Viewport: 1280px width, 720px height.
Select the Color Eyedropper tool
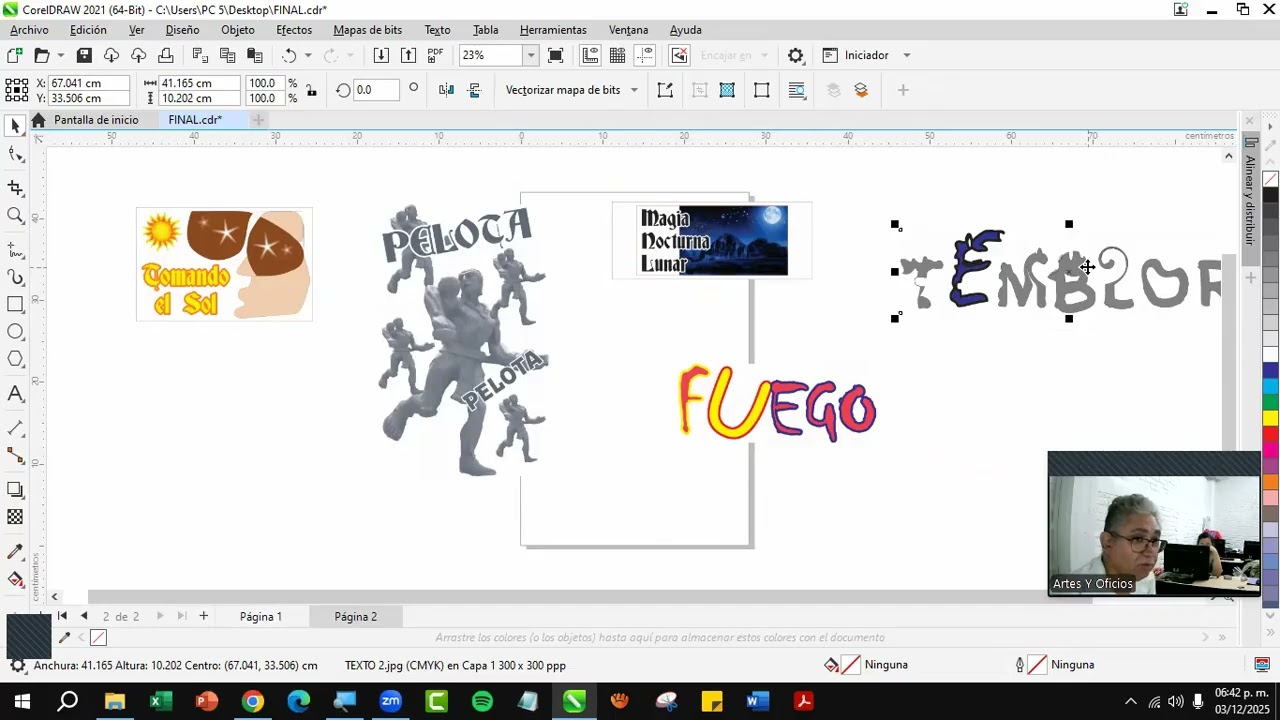[x=15, y=552]
